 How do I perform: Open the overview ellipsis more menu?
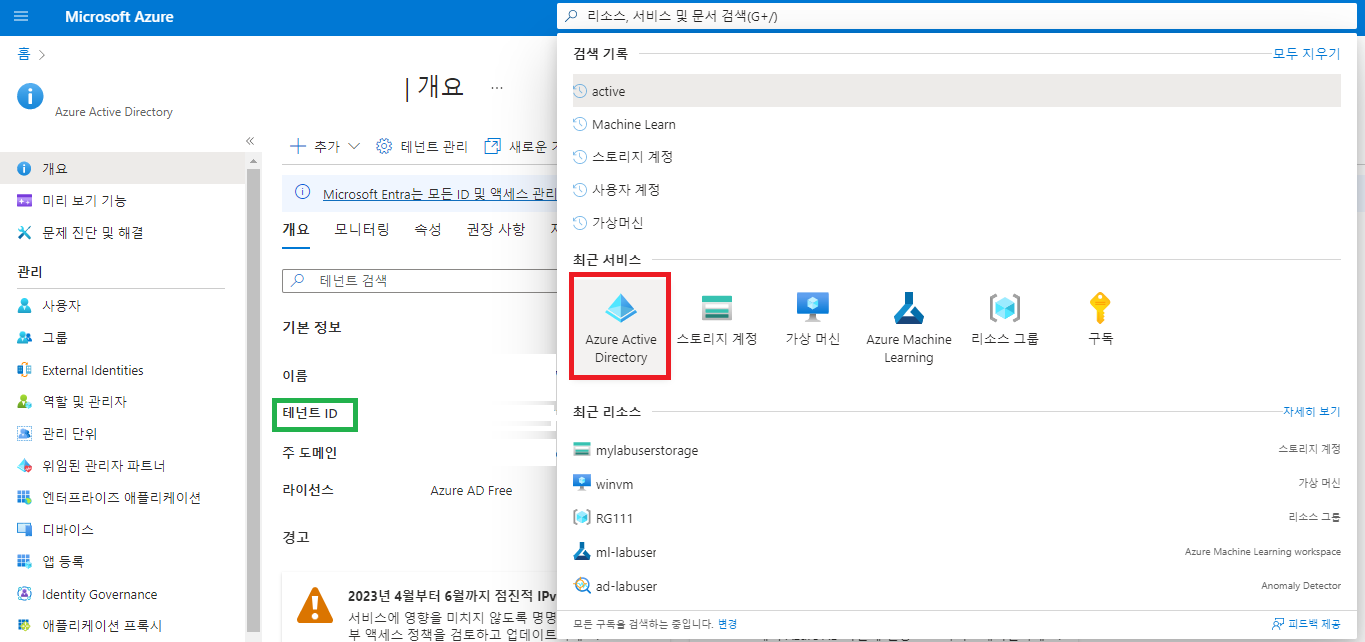click(497, 88)
